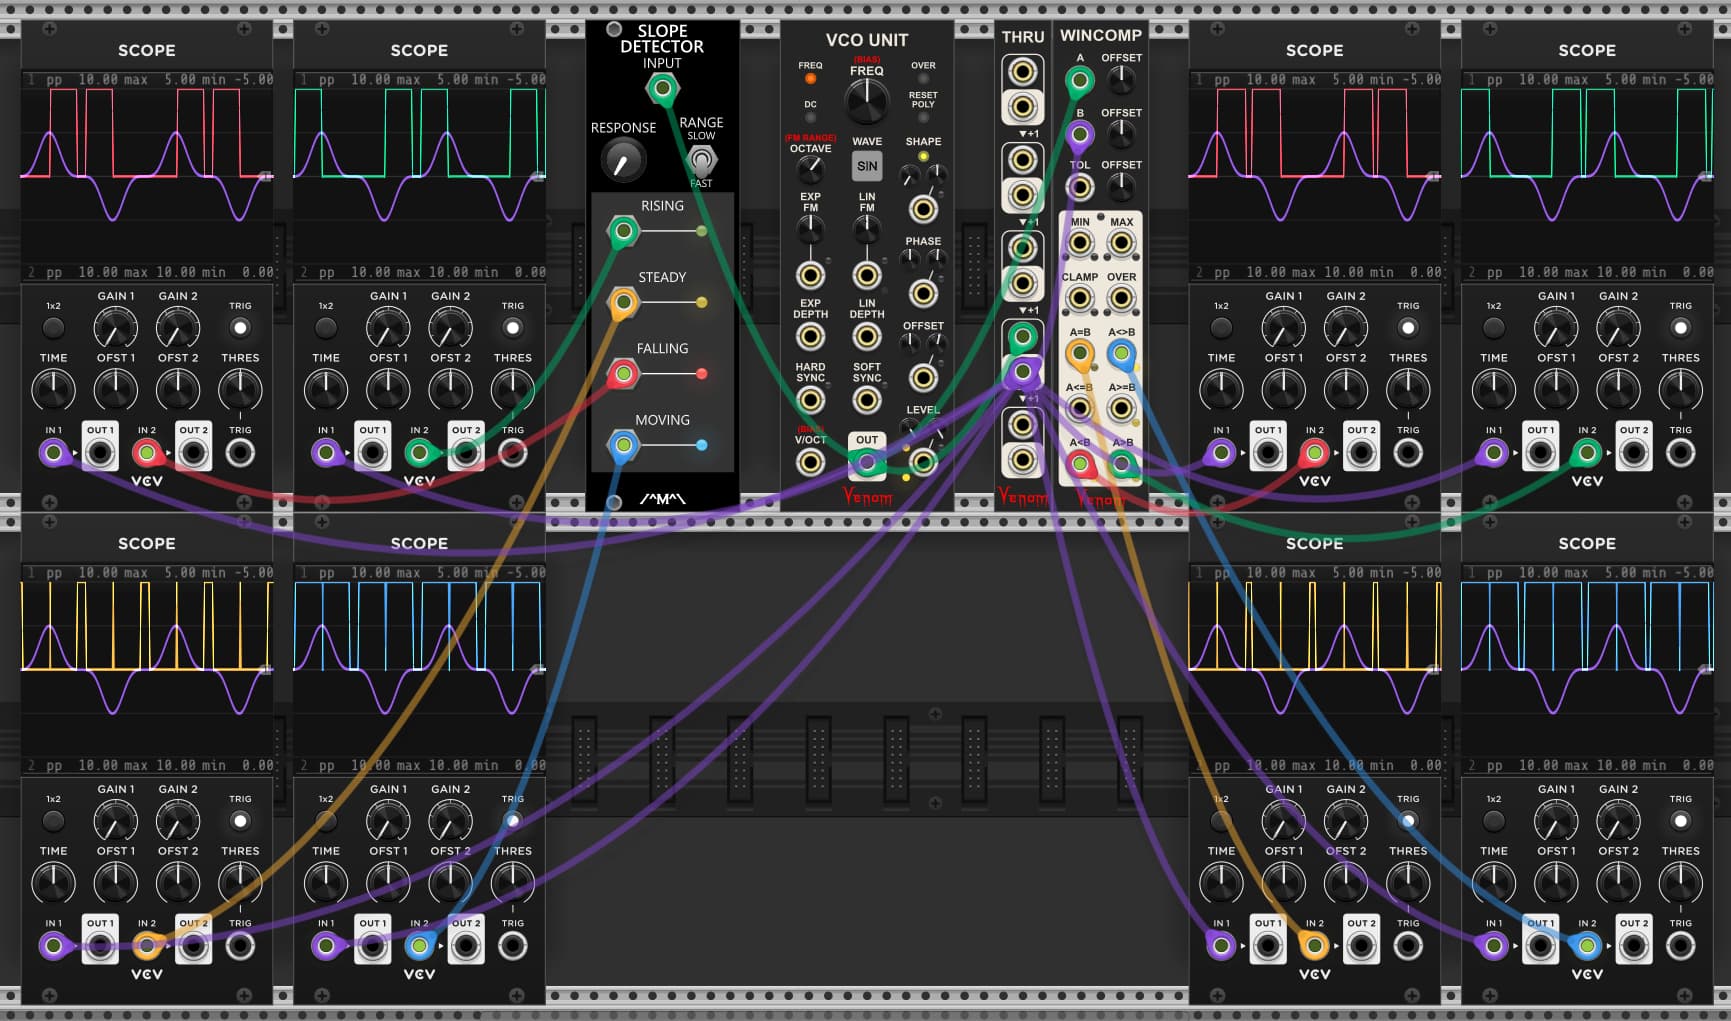Click the OCTAVE knob on VCO Unit
This screenshot has height=1021, width=1731.
pos(810,168)
